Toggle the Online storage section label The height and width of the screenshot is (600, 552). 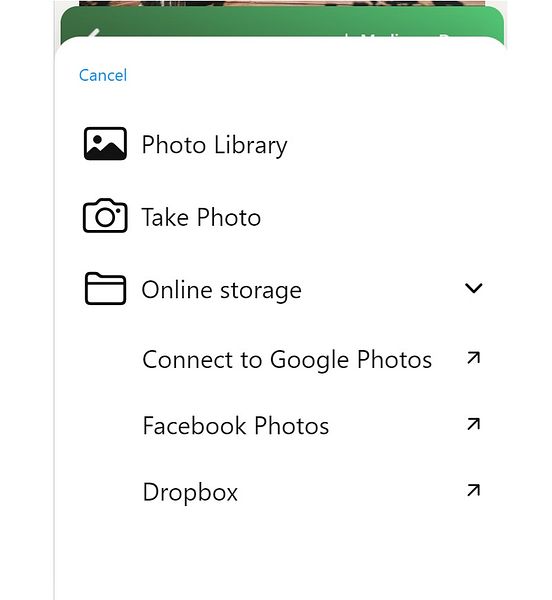point(221,290)
